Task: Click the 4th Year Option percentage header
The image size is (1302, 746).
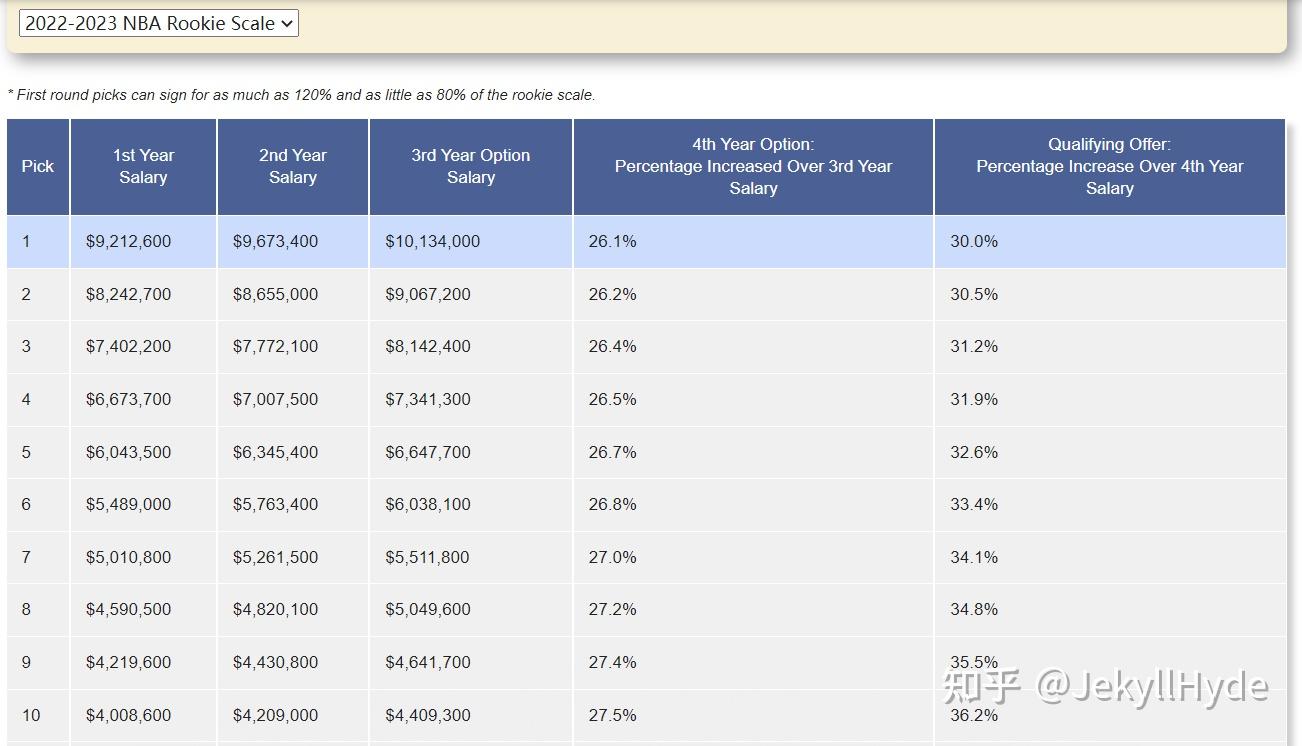Action: (753, 166)
